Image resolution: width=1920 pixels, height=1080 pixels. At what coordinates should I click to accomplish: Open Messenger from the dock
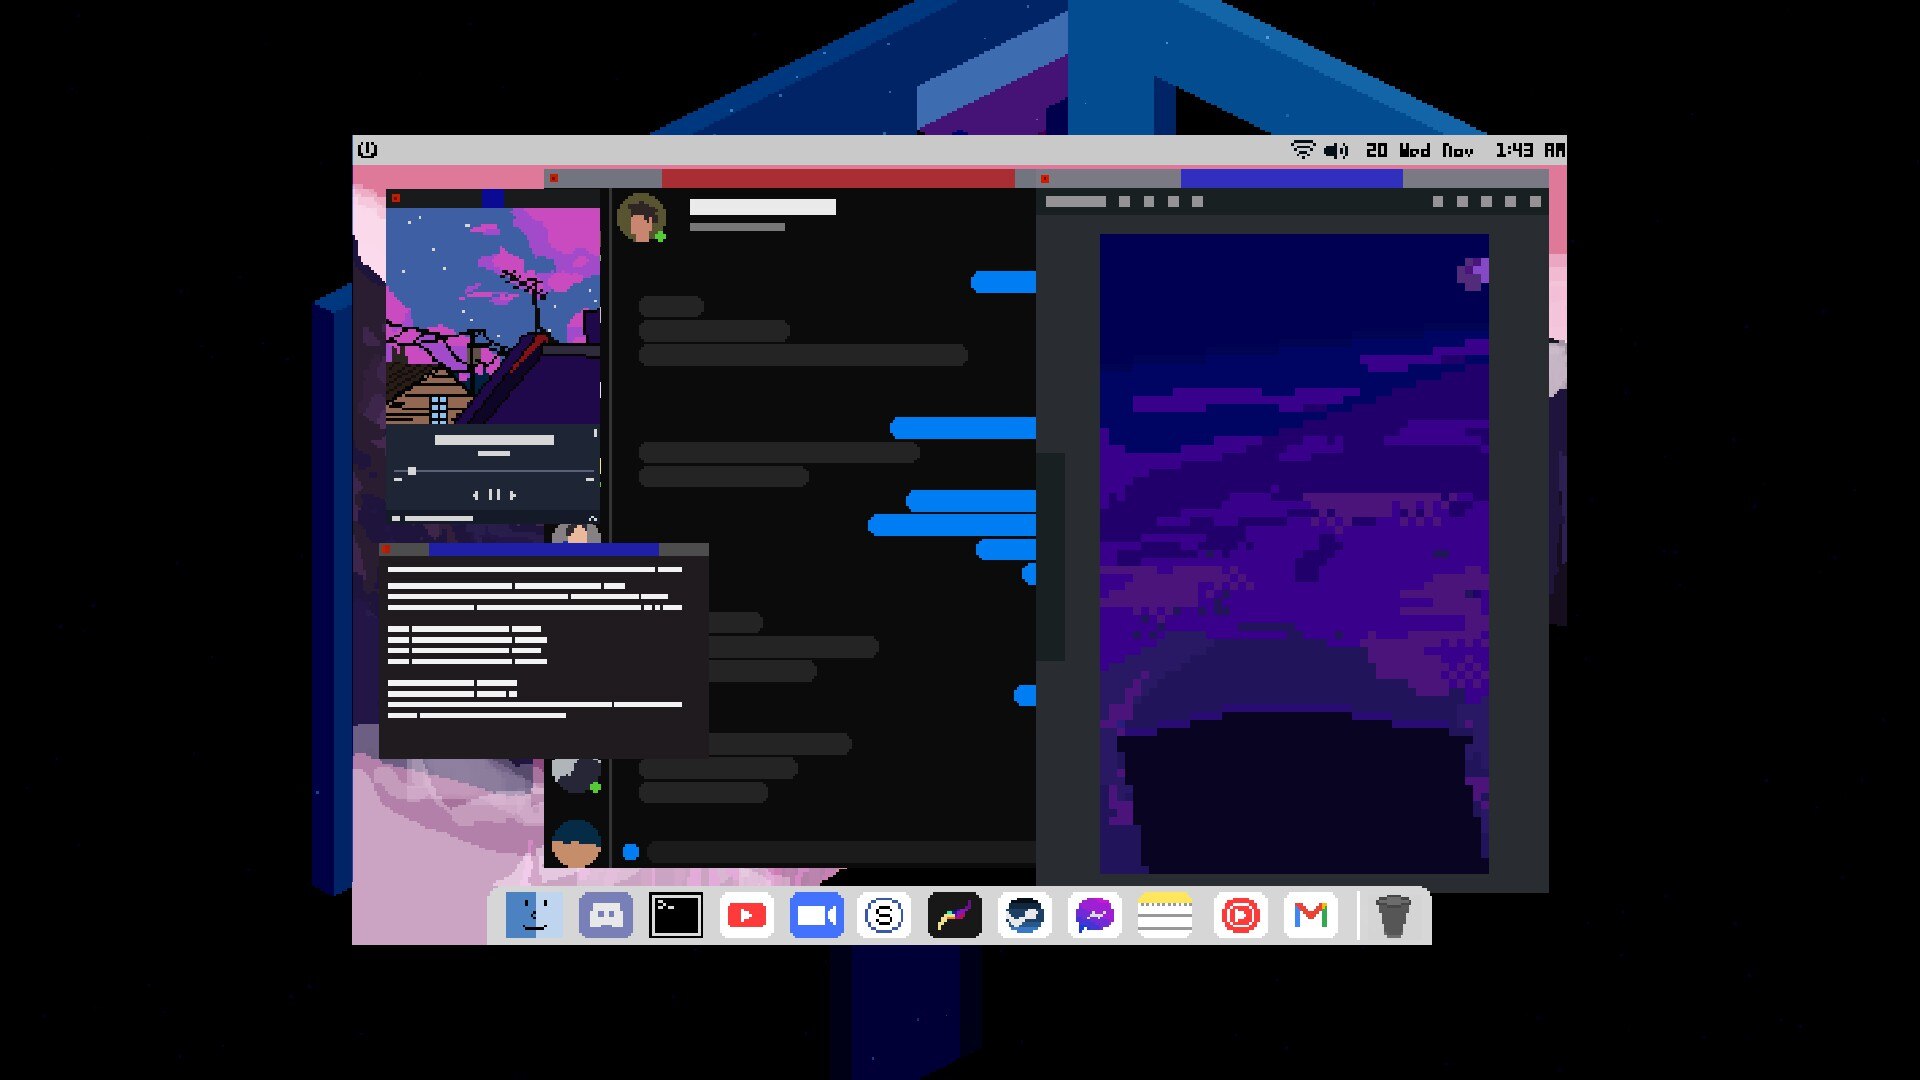pos(1095,915)
